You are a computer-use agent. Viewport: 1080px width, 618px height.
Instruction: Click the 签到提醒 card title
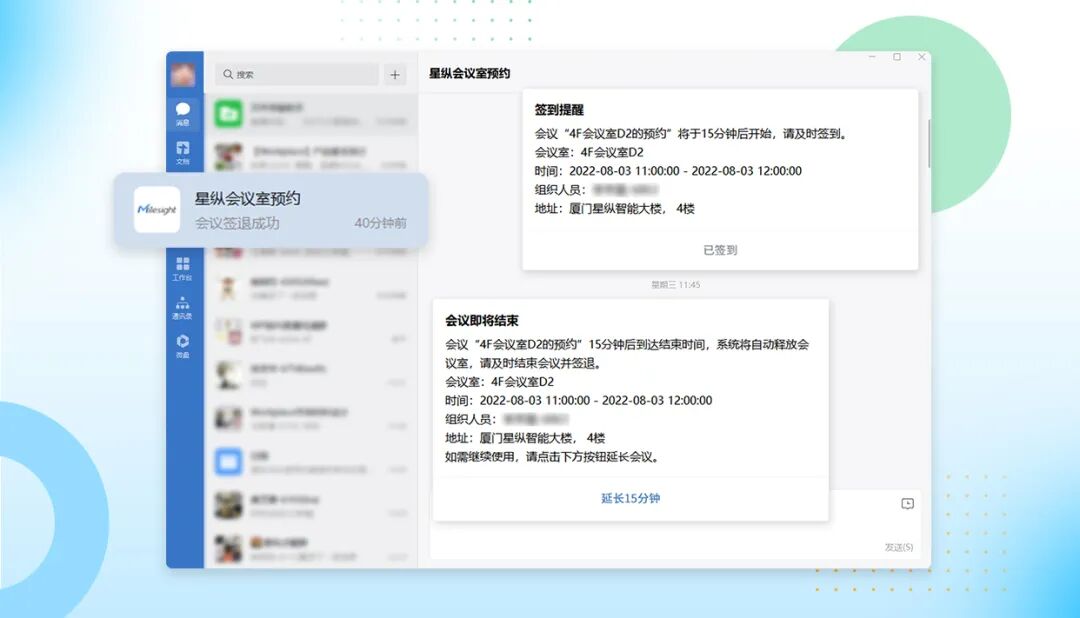point(559,110)
